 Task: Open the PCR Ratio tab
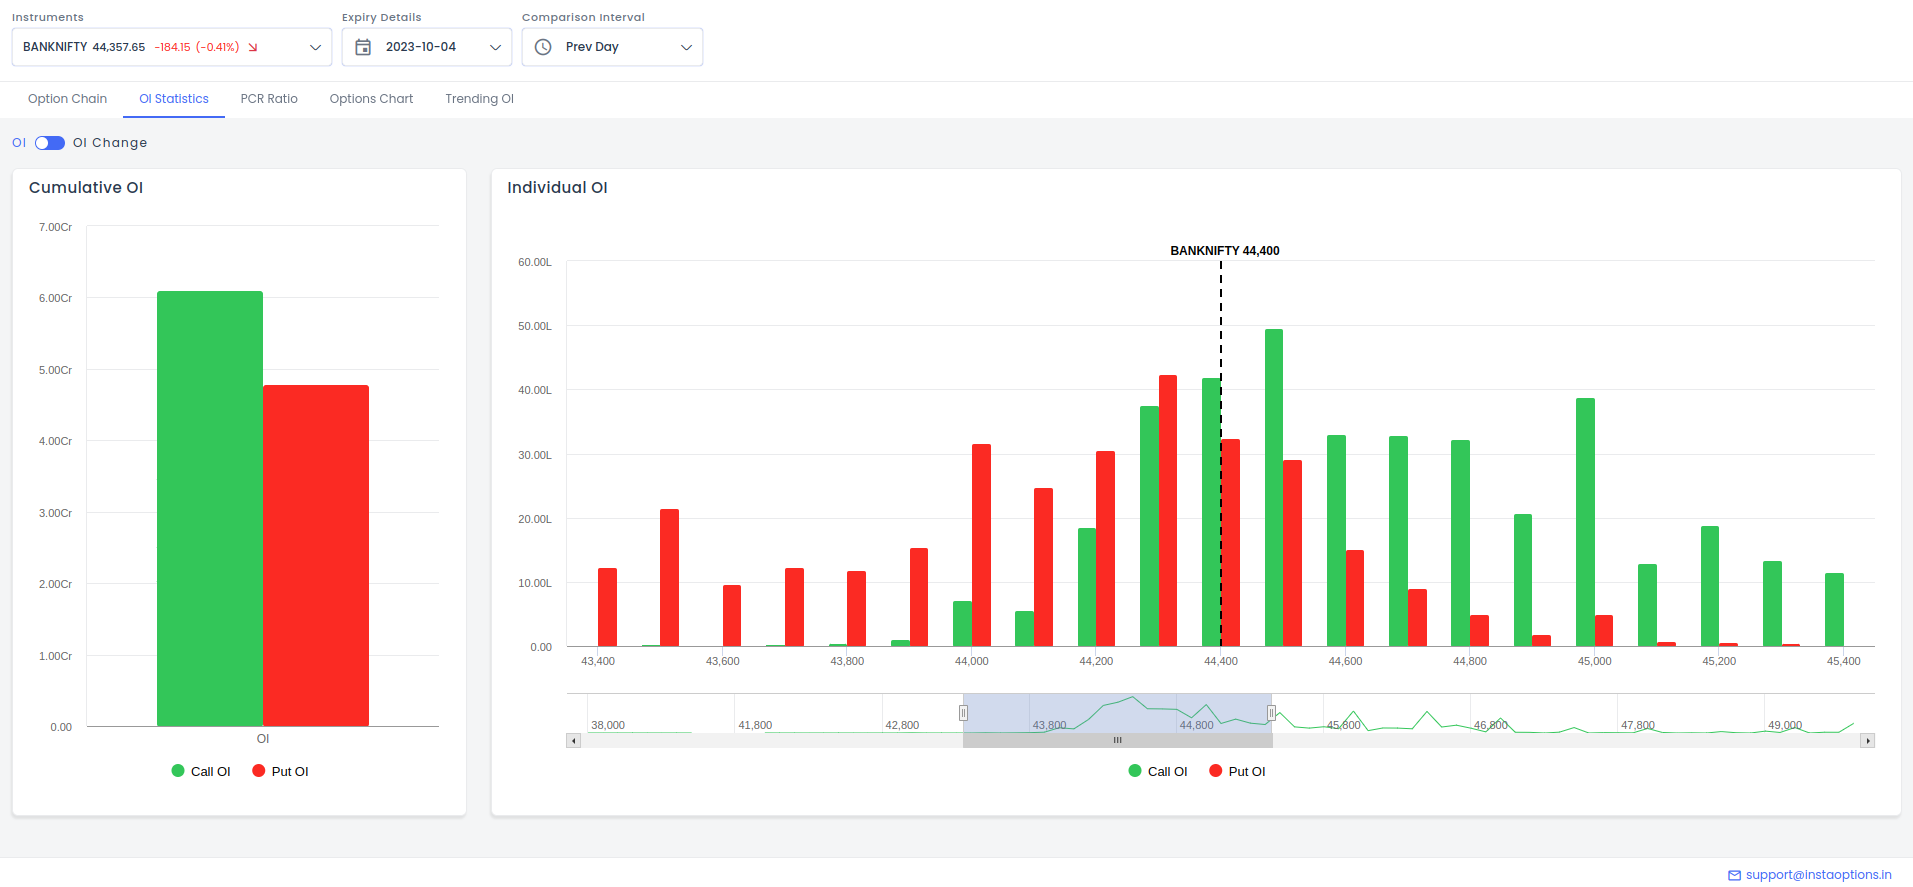(269, 99)
